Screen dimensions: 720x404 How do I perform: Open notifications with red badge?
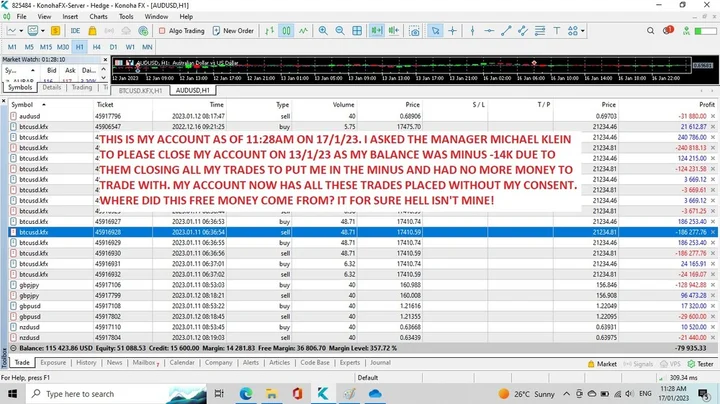click(x=668, y=30)
